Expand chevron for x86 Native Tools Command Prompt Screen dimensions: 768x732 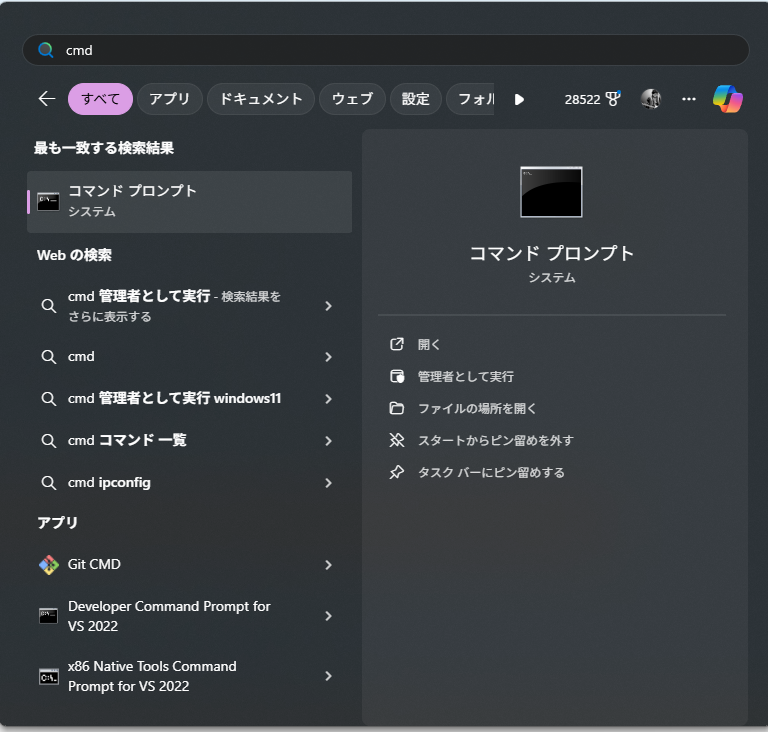pos(328,676)
